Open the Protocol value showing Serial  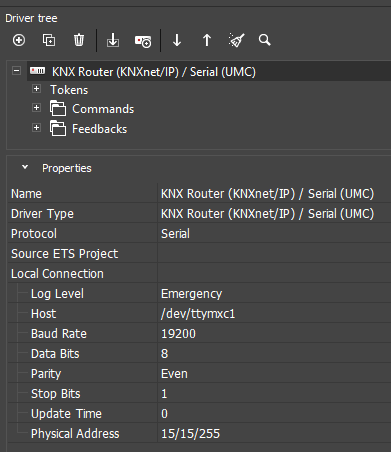pyautogui.click(x=274, y=234)
